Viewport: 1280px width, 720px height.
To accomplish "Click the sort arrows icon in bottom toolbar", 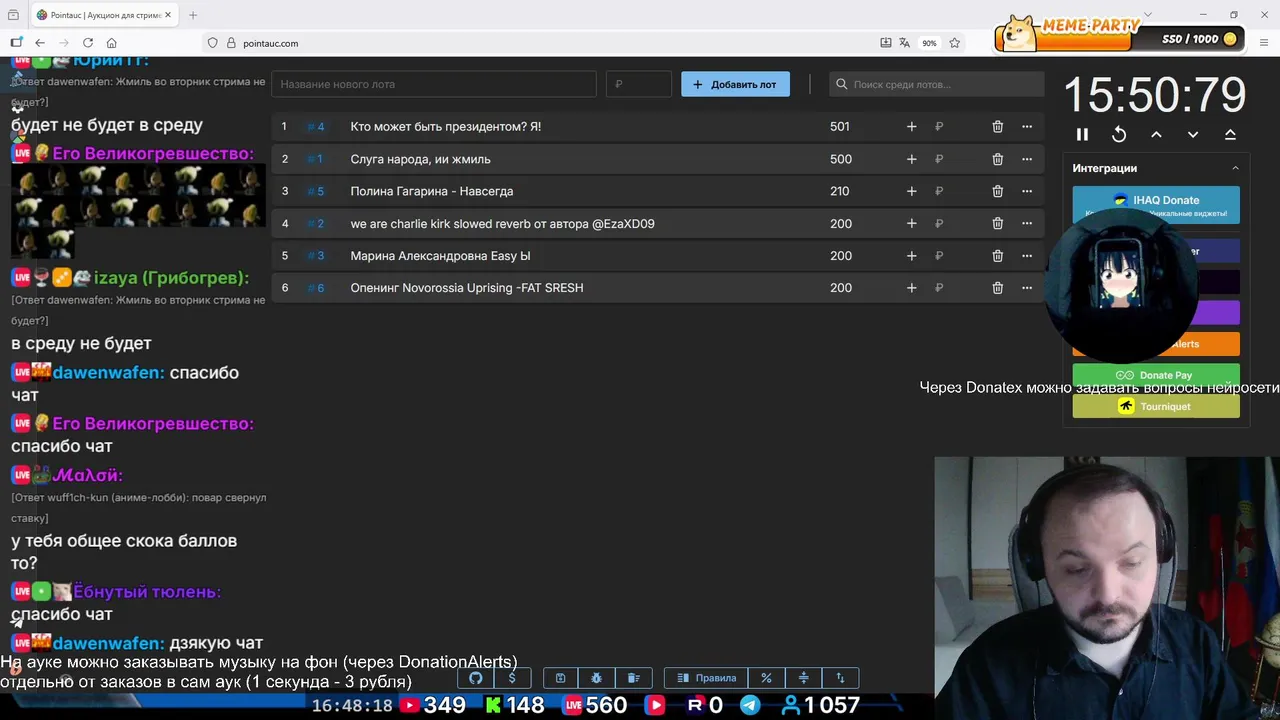I will click(x=840, y=678).
